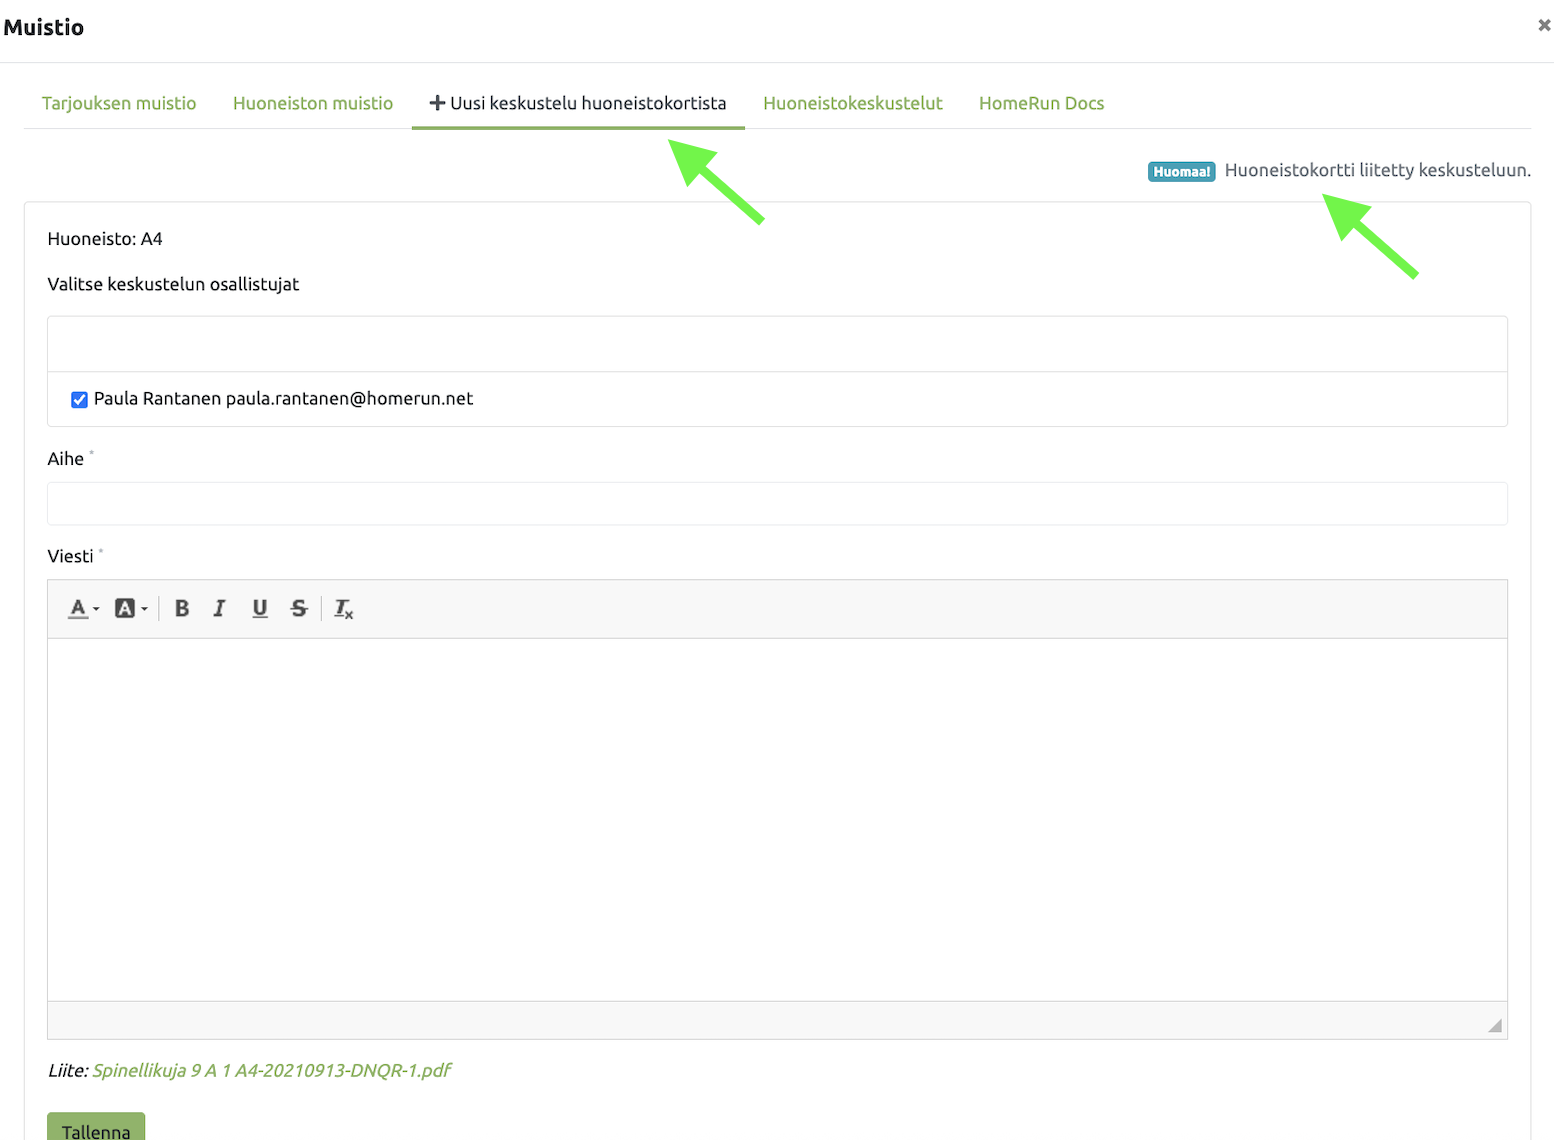Close the Muistio dialog
This screenshot has width=1554, height=1140.
(1543, 26)
